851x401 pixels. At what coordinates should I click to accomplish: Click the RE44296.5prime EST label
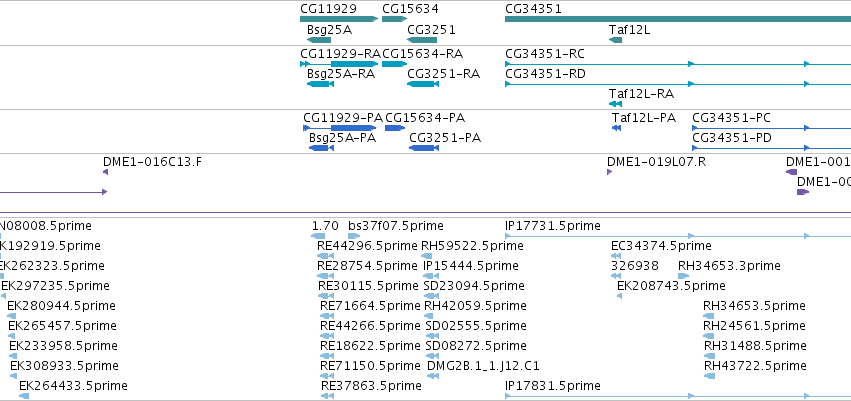click(367, 246)
